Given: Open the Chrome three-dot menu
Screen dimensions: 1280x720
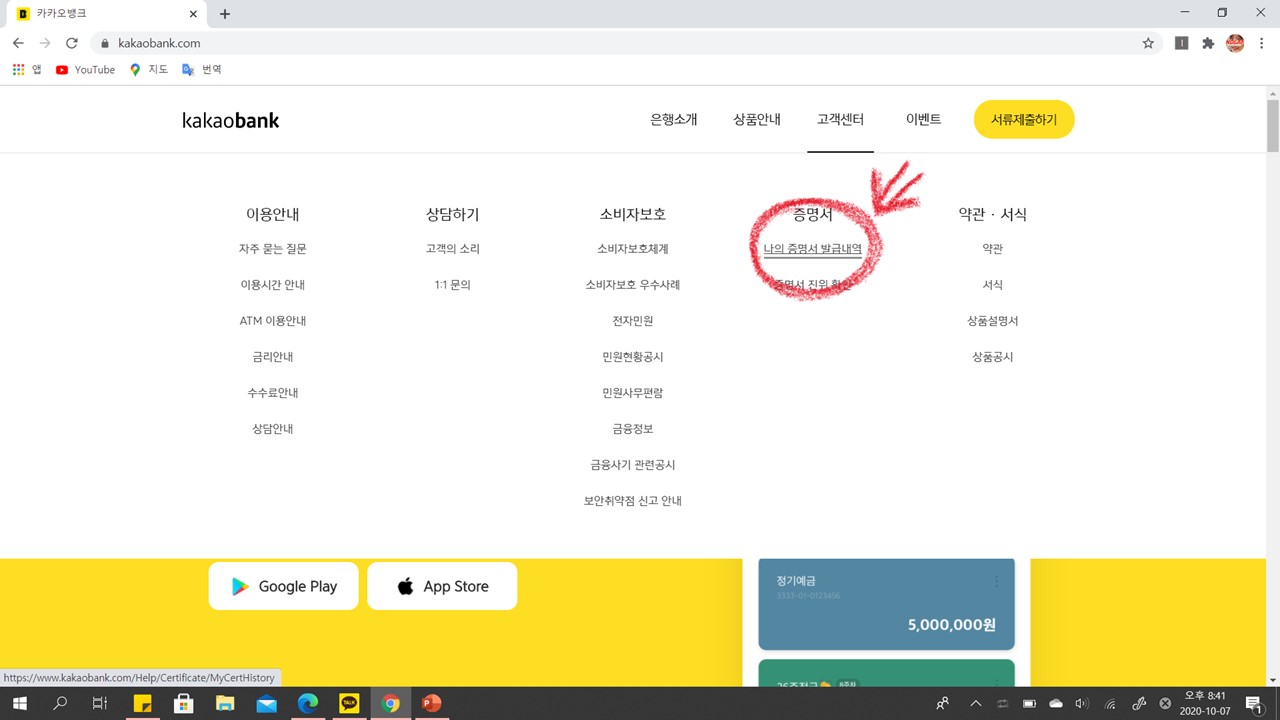Looking at the screenshot, I should click(1262, 43).
